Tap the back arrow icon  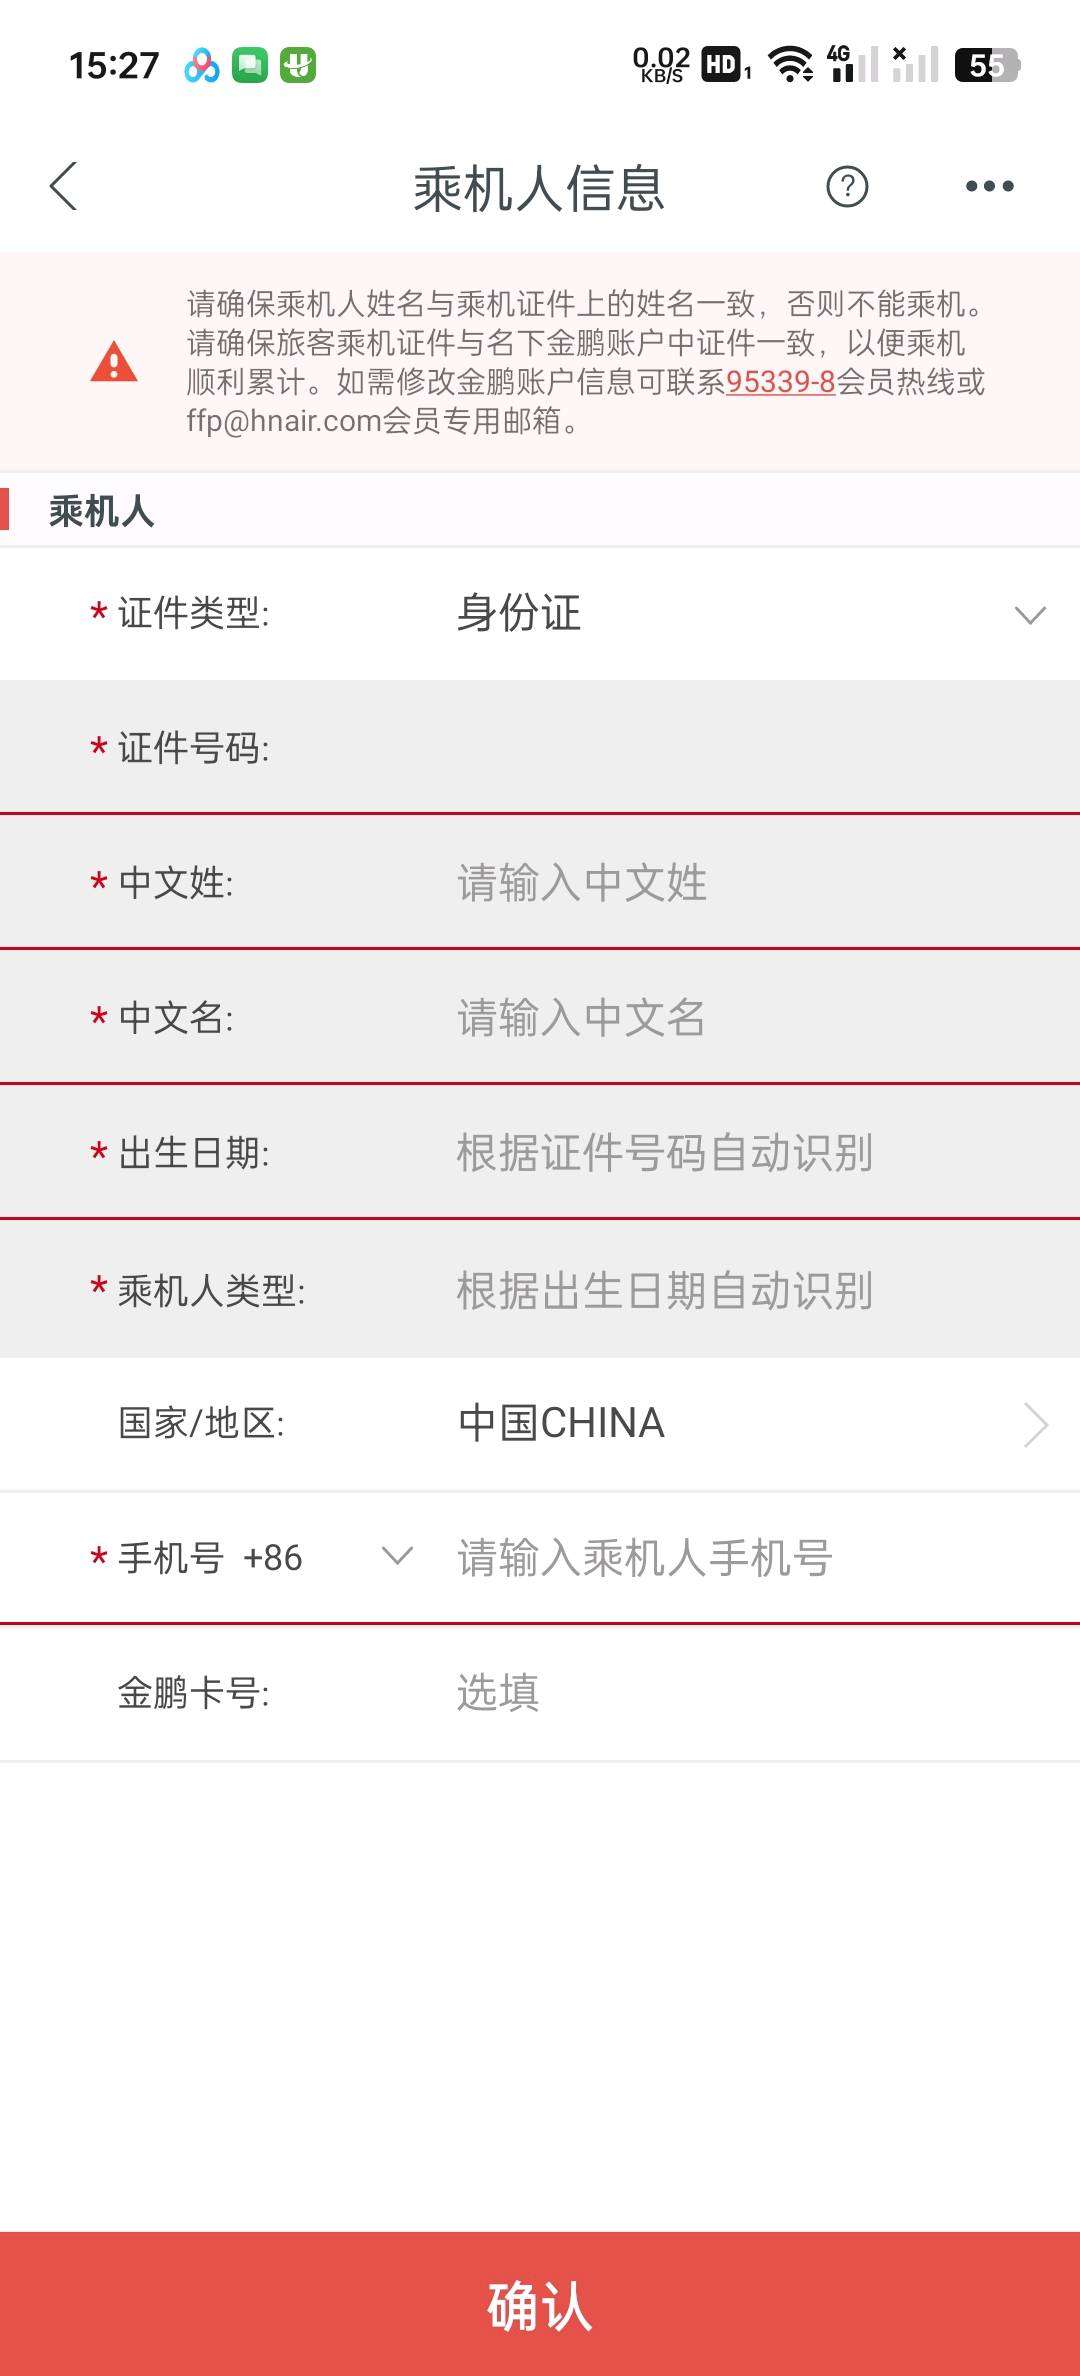click(64, 187)
